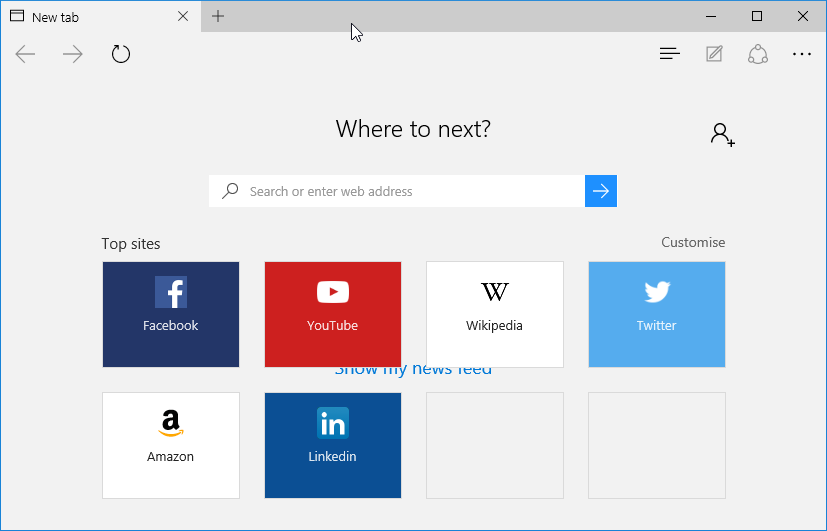Click the Customise link
The width and height of the screenshot is (827, 531).
click(x=693, y=243)
